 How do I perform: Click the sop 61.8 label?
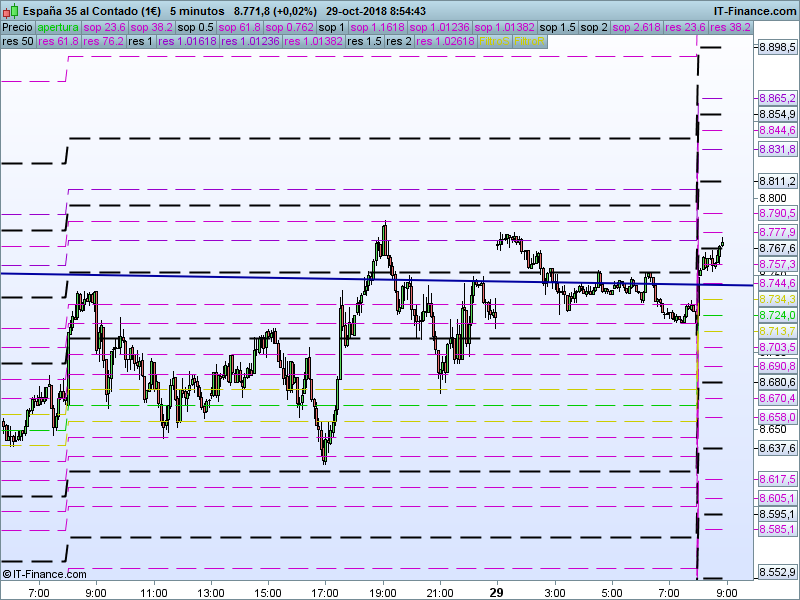[240, 28]
